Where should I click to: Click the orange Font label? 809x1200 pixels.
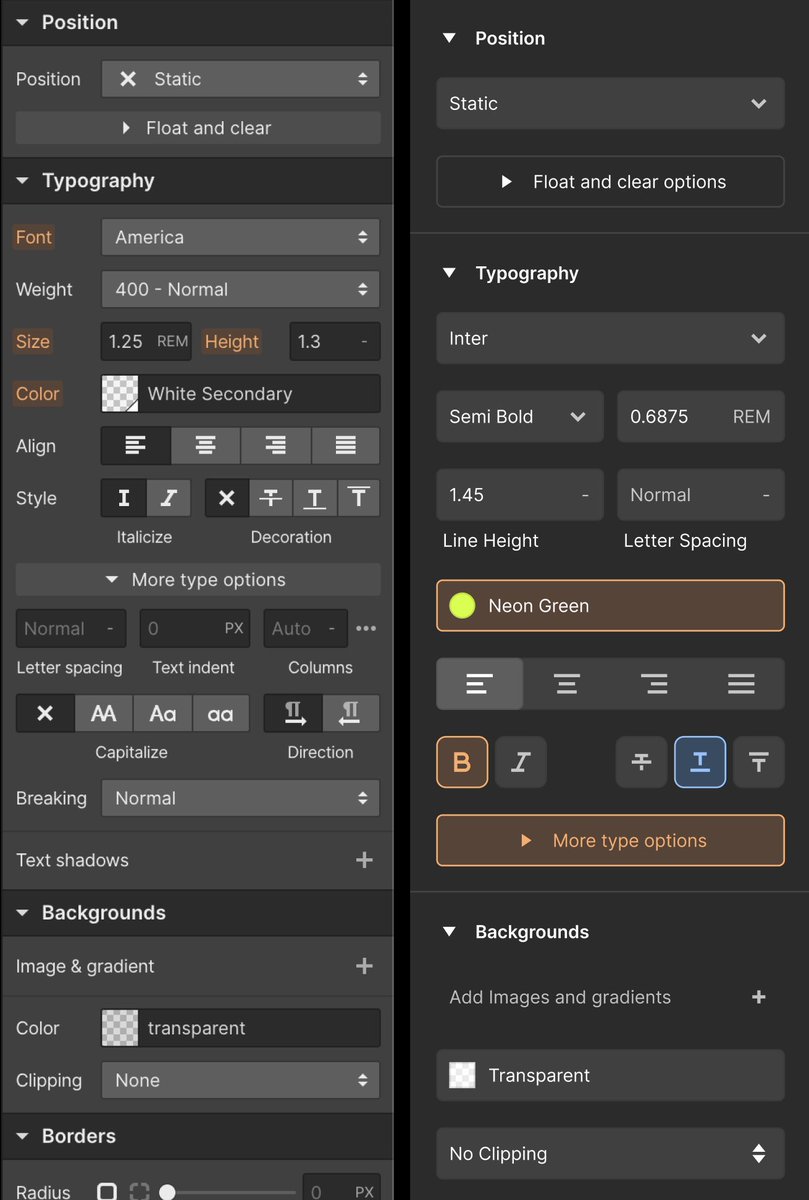[x=34, y=237]
